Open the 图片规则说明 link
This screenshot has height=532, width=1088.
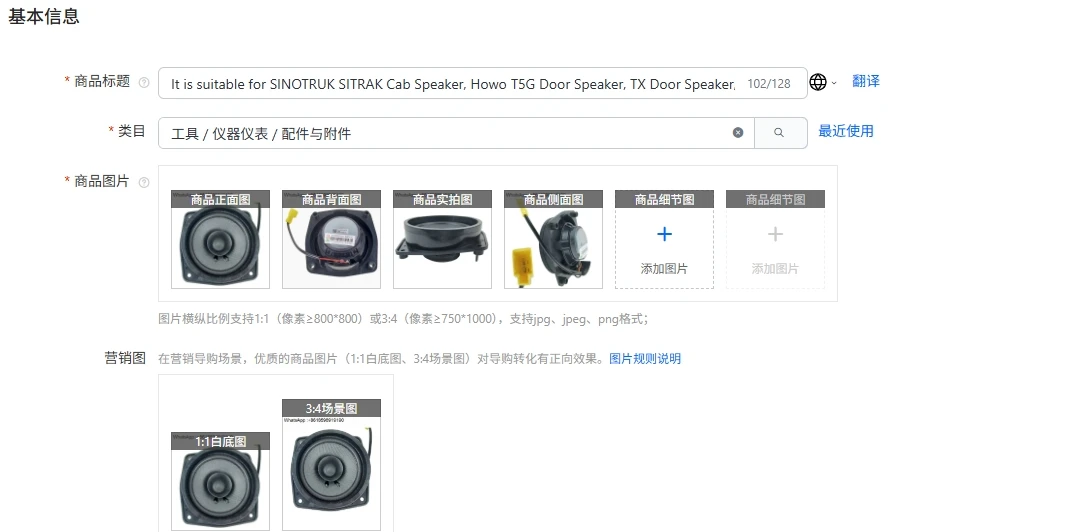645,359
